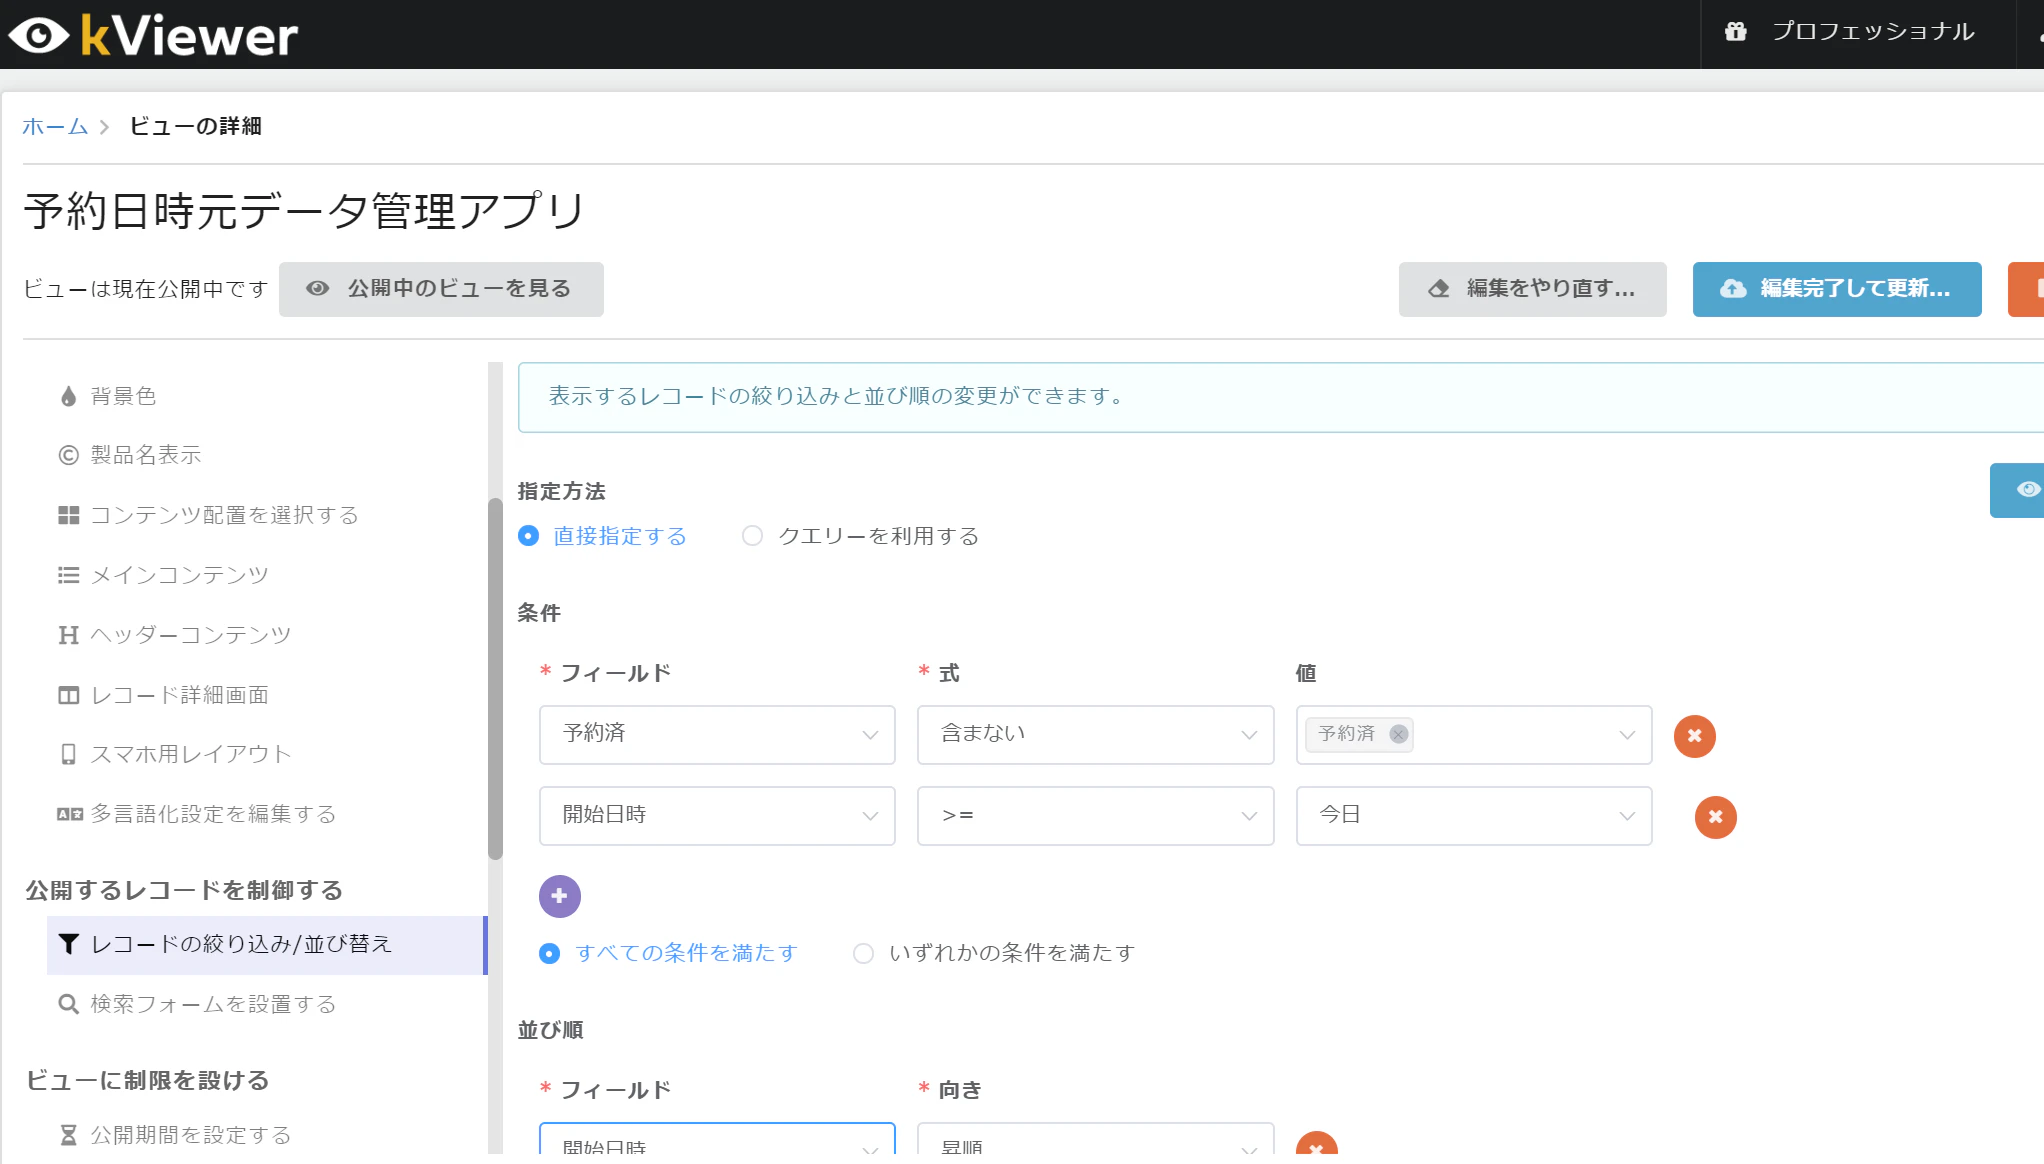This screenshot has width=2044, height=1164.
Task: Remove the 開始日時 condition with its red X
Action: [1715, 817]
